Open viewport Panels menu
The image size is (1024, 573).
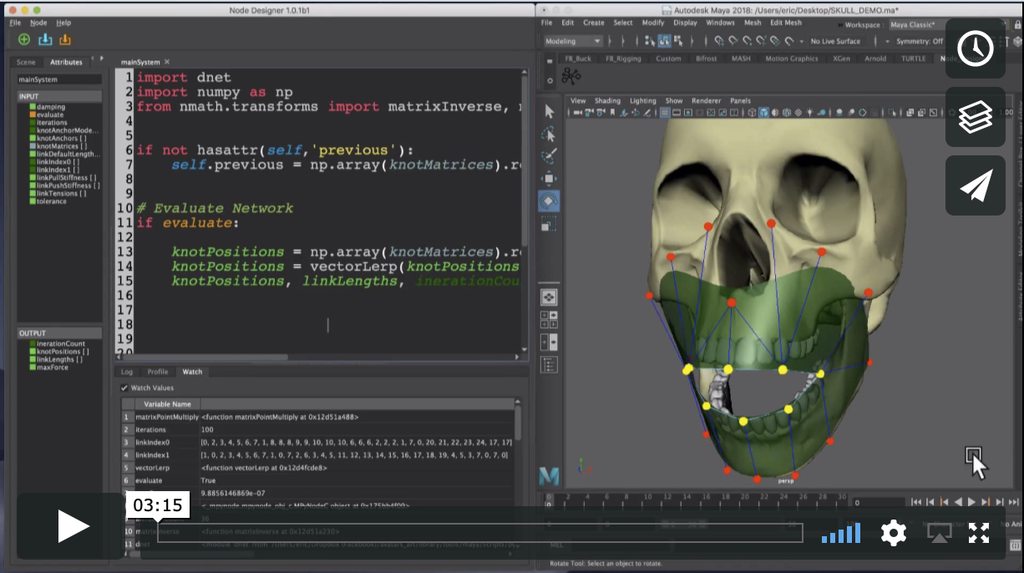(740, 101)
